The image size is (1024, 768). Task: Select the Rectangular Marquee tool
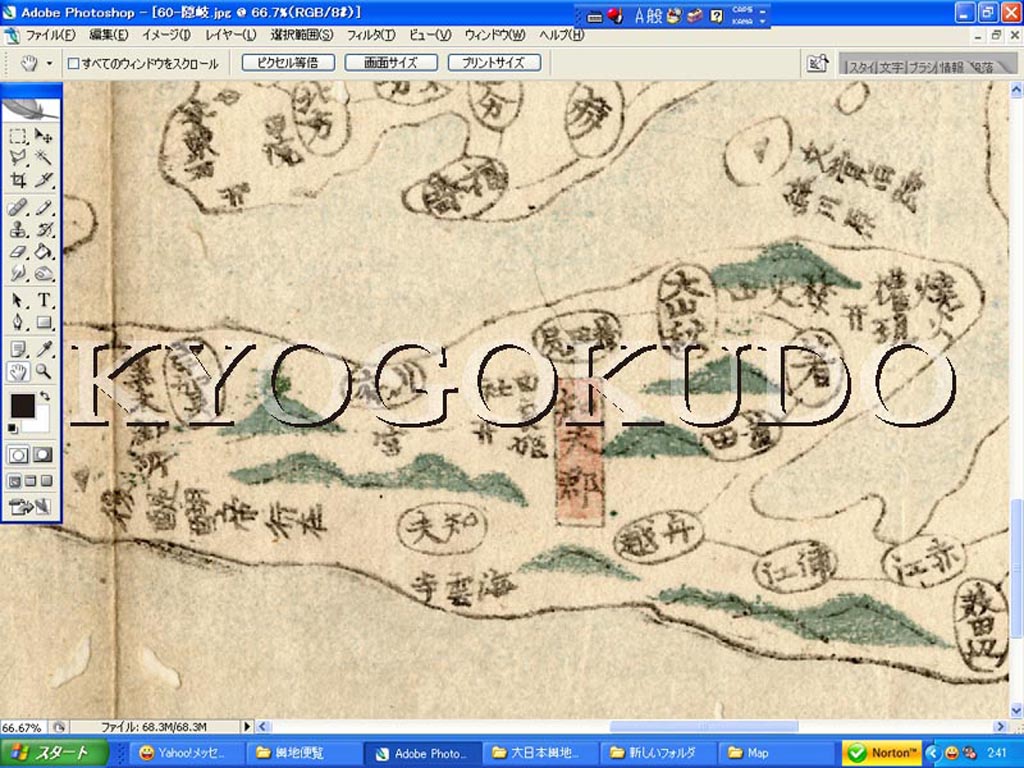point(18,136)
